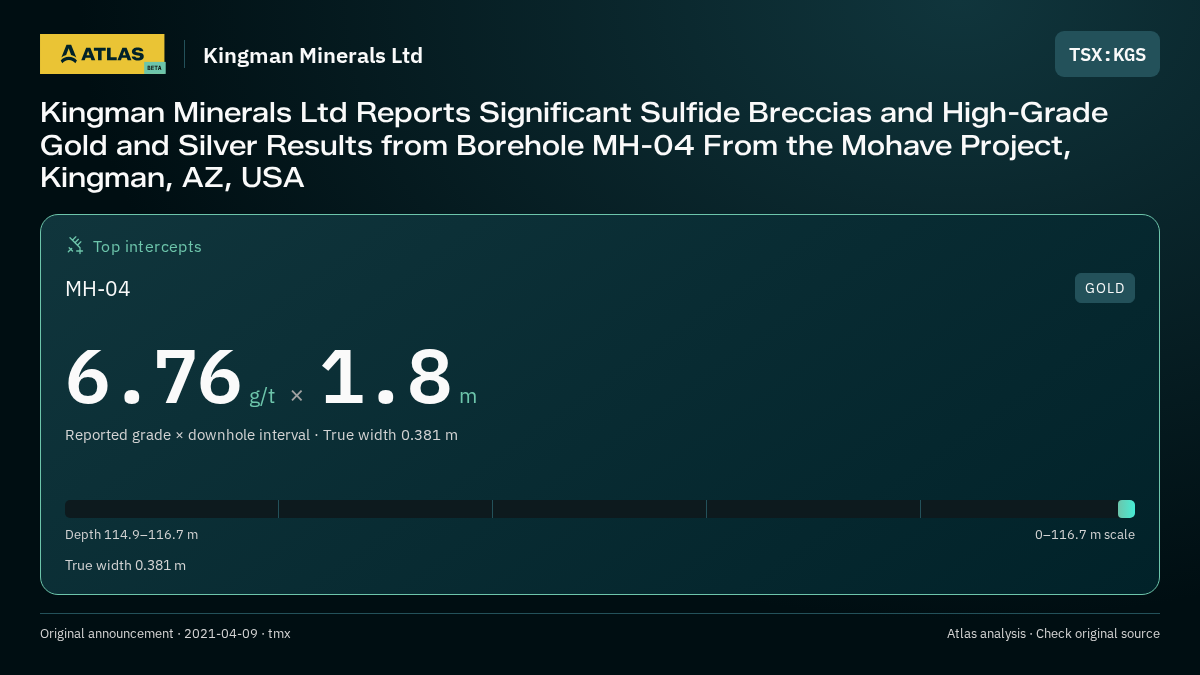Click the 6.76 g/t grade value
Screen dimensions: 1200x675
point(170,378)
